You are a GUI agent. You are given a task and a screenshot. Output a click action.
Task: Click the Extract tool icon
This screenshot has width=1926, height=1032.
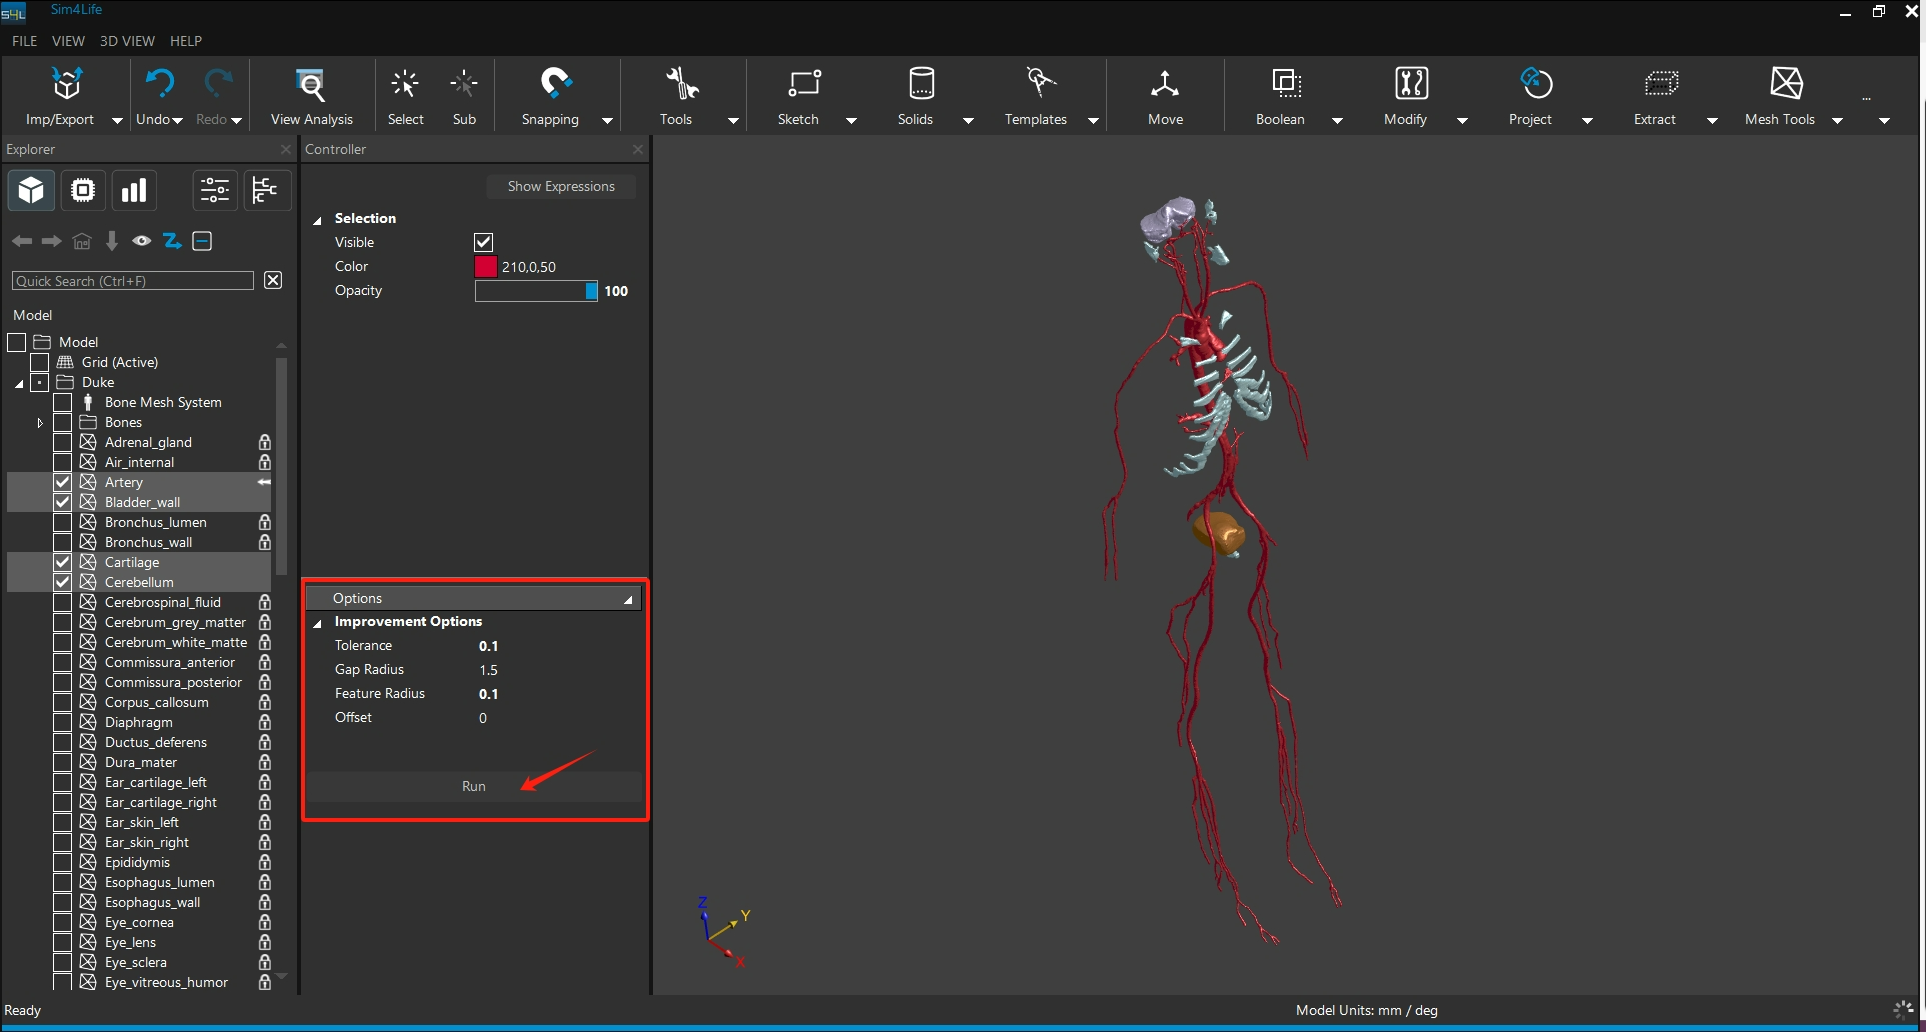click(1661, 85)
